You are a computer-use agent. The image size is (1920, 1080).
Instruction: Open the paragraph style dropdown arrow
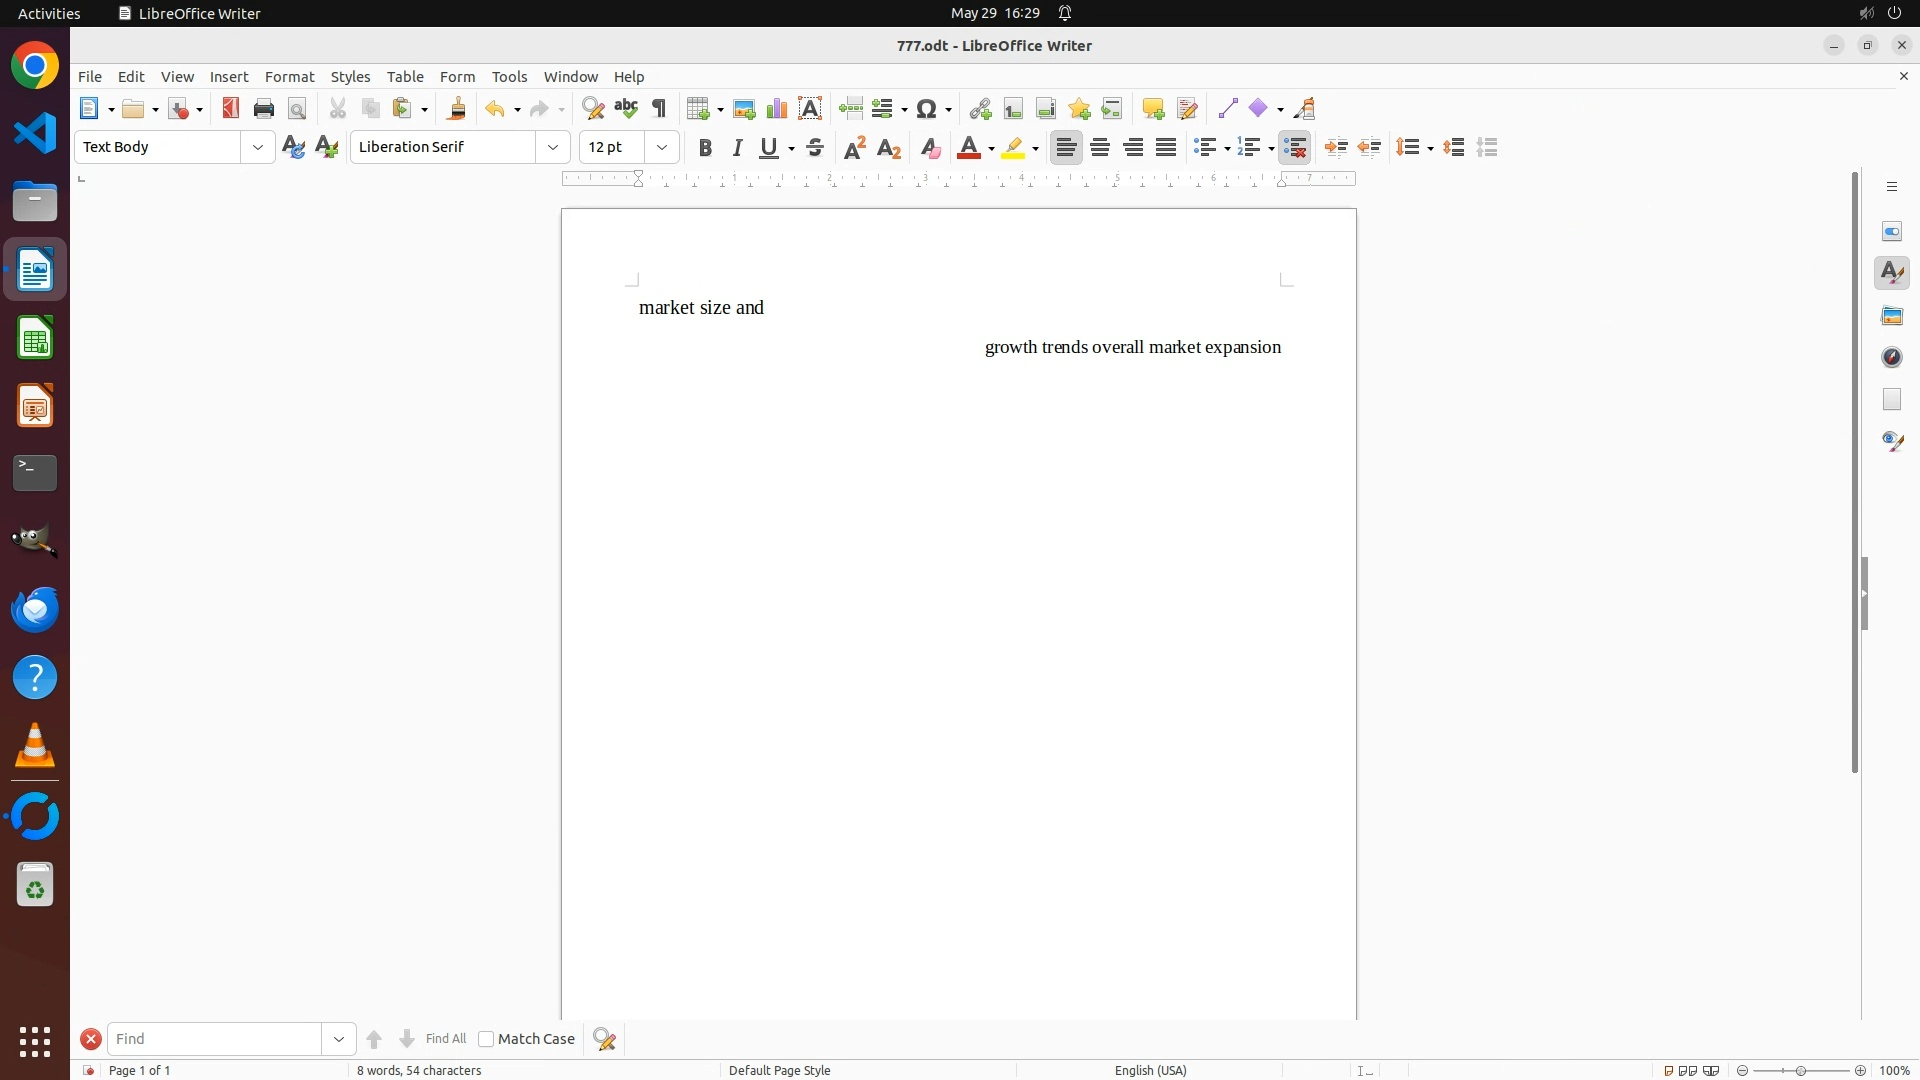258,148
